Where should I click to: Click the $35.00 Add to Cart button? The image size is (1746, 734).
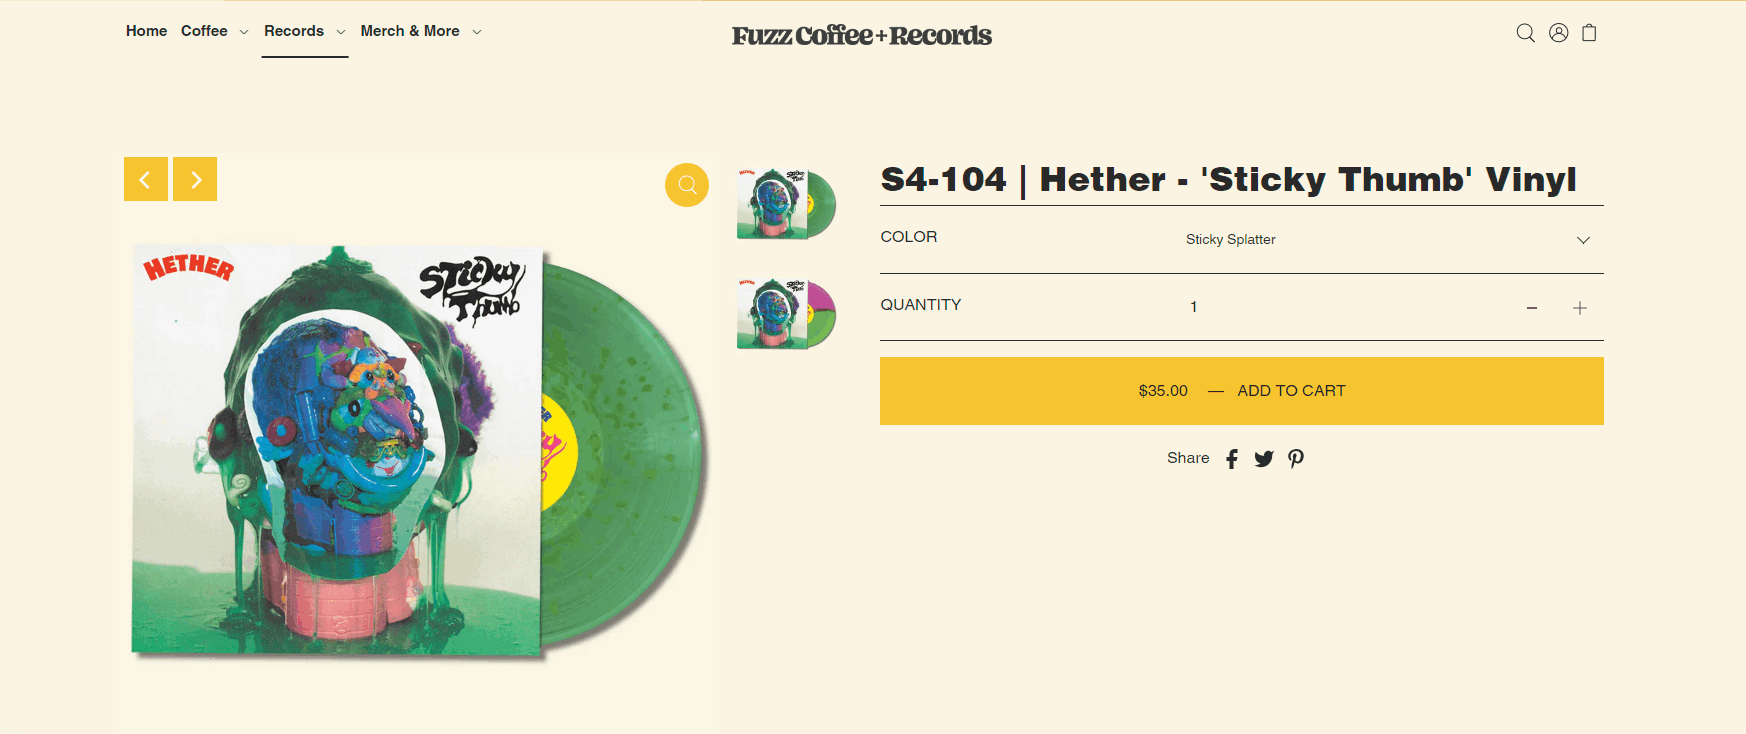coord(1242,391)
